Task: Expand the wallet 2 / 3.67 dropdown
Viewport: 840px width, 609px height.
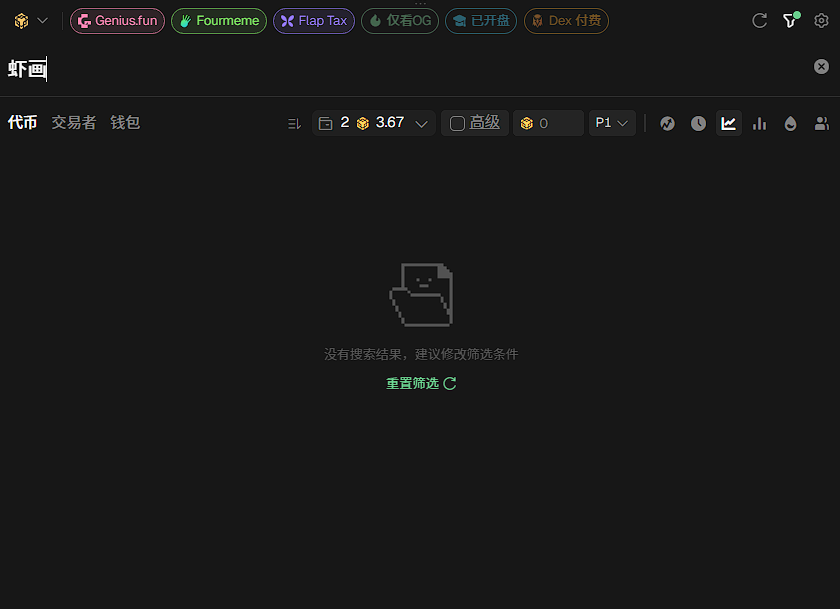Action: pos(373,123)
